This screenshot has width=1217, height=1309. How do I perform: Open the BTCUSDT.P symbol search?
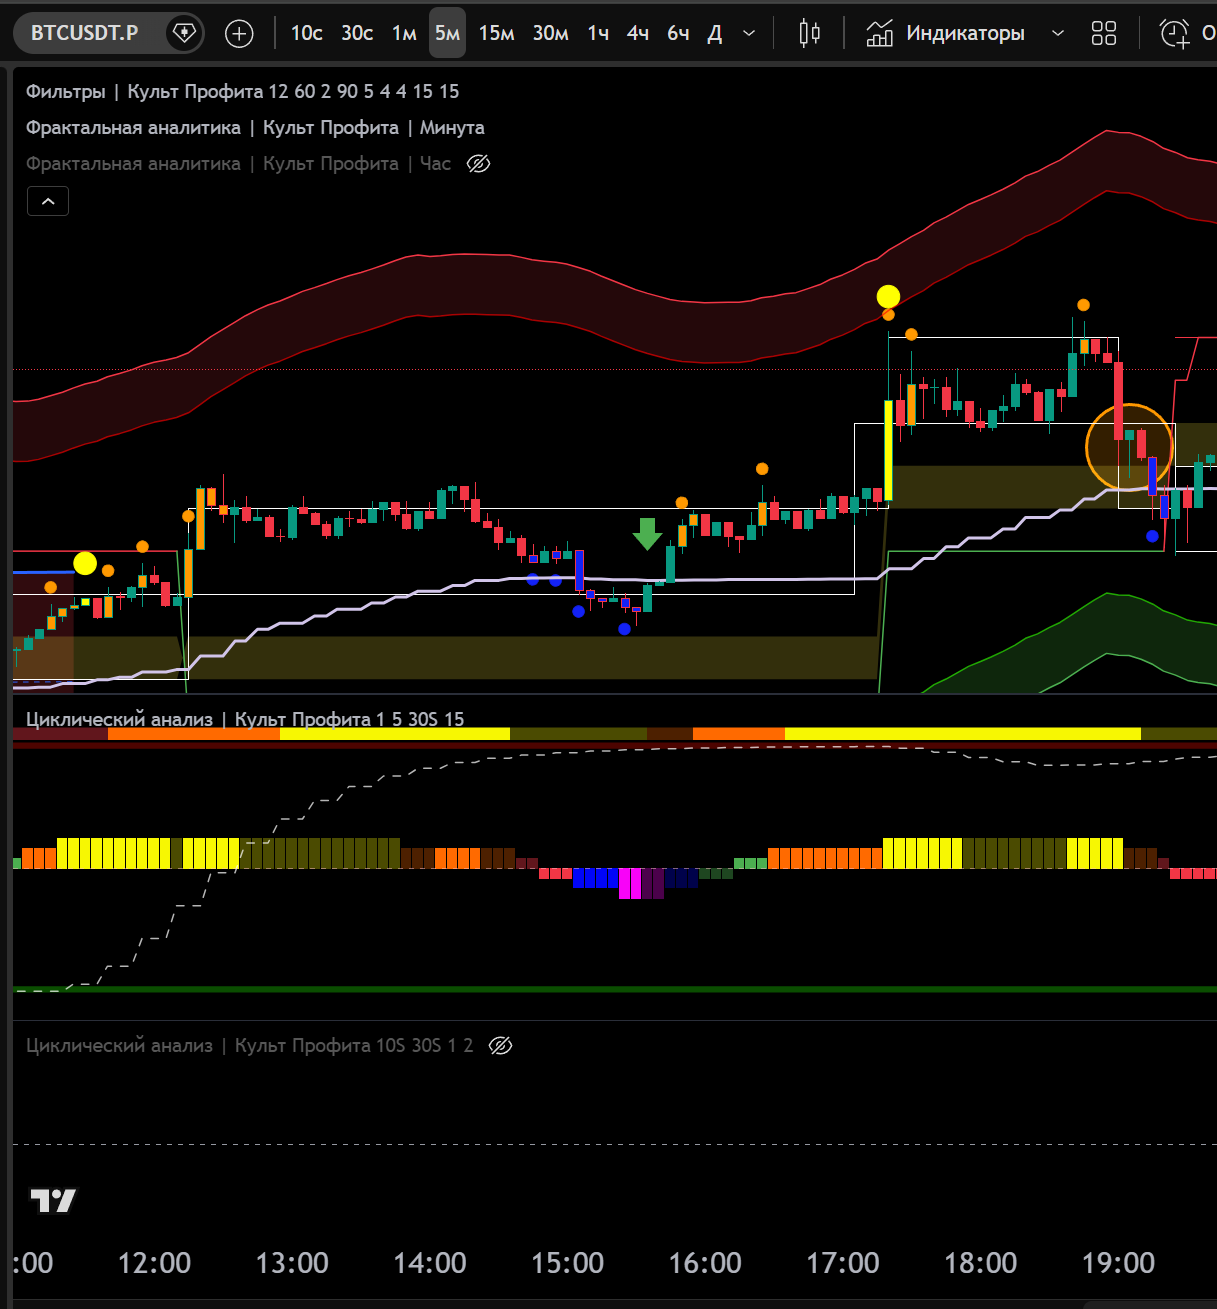pos(84,33)
